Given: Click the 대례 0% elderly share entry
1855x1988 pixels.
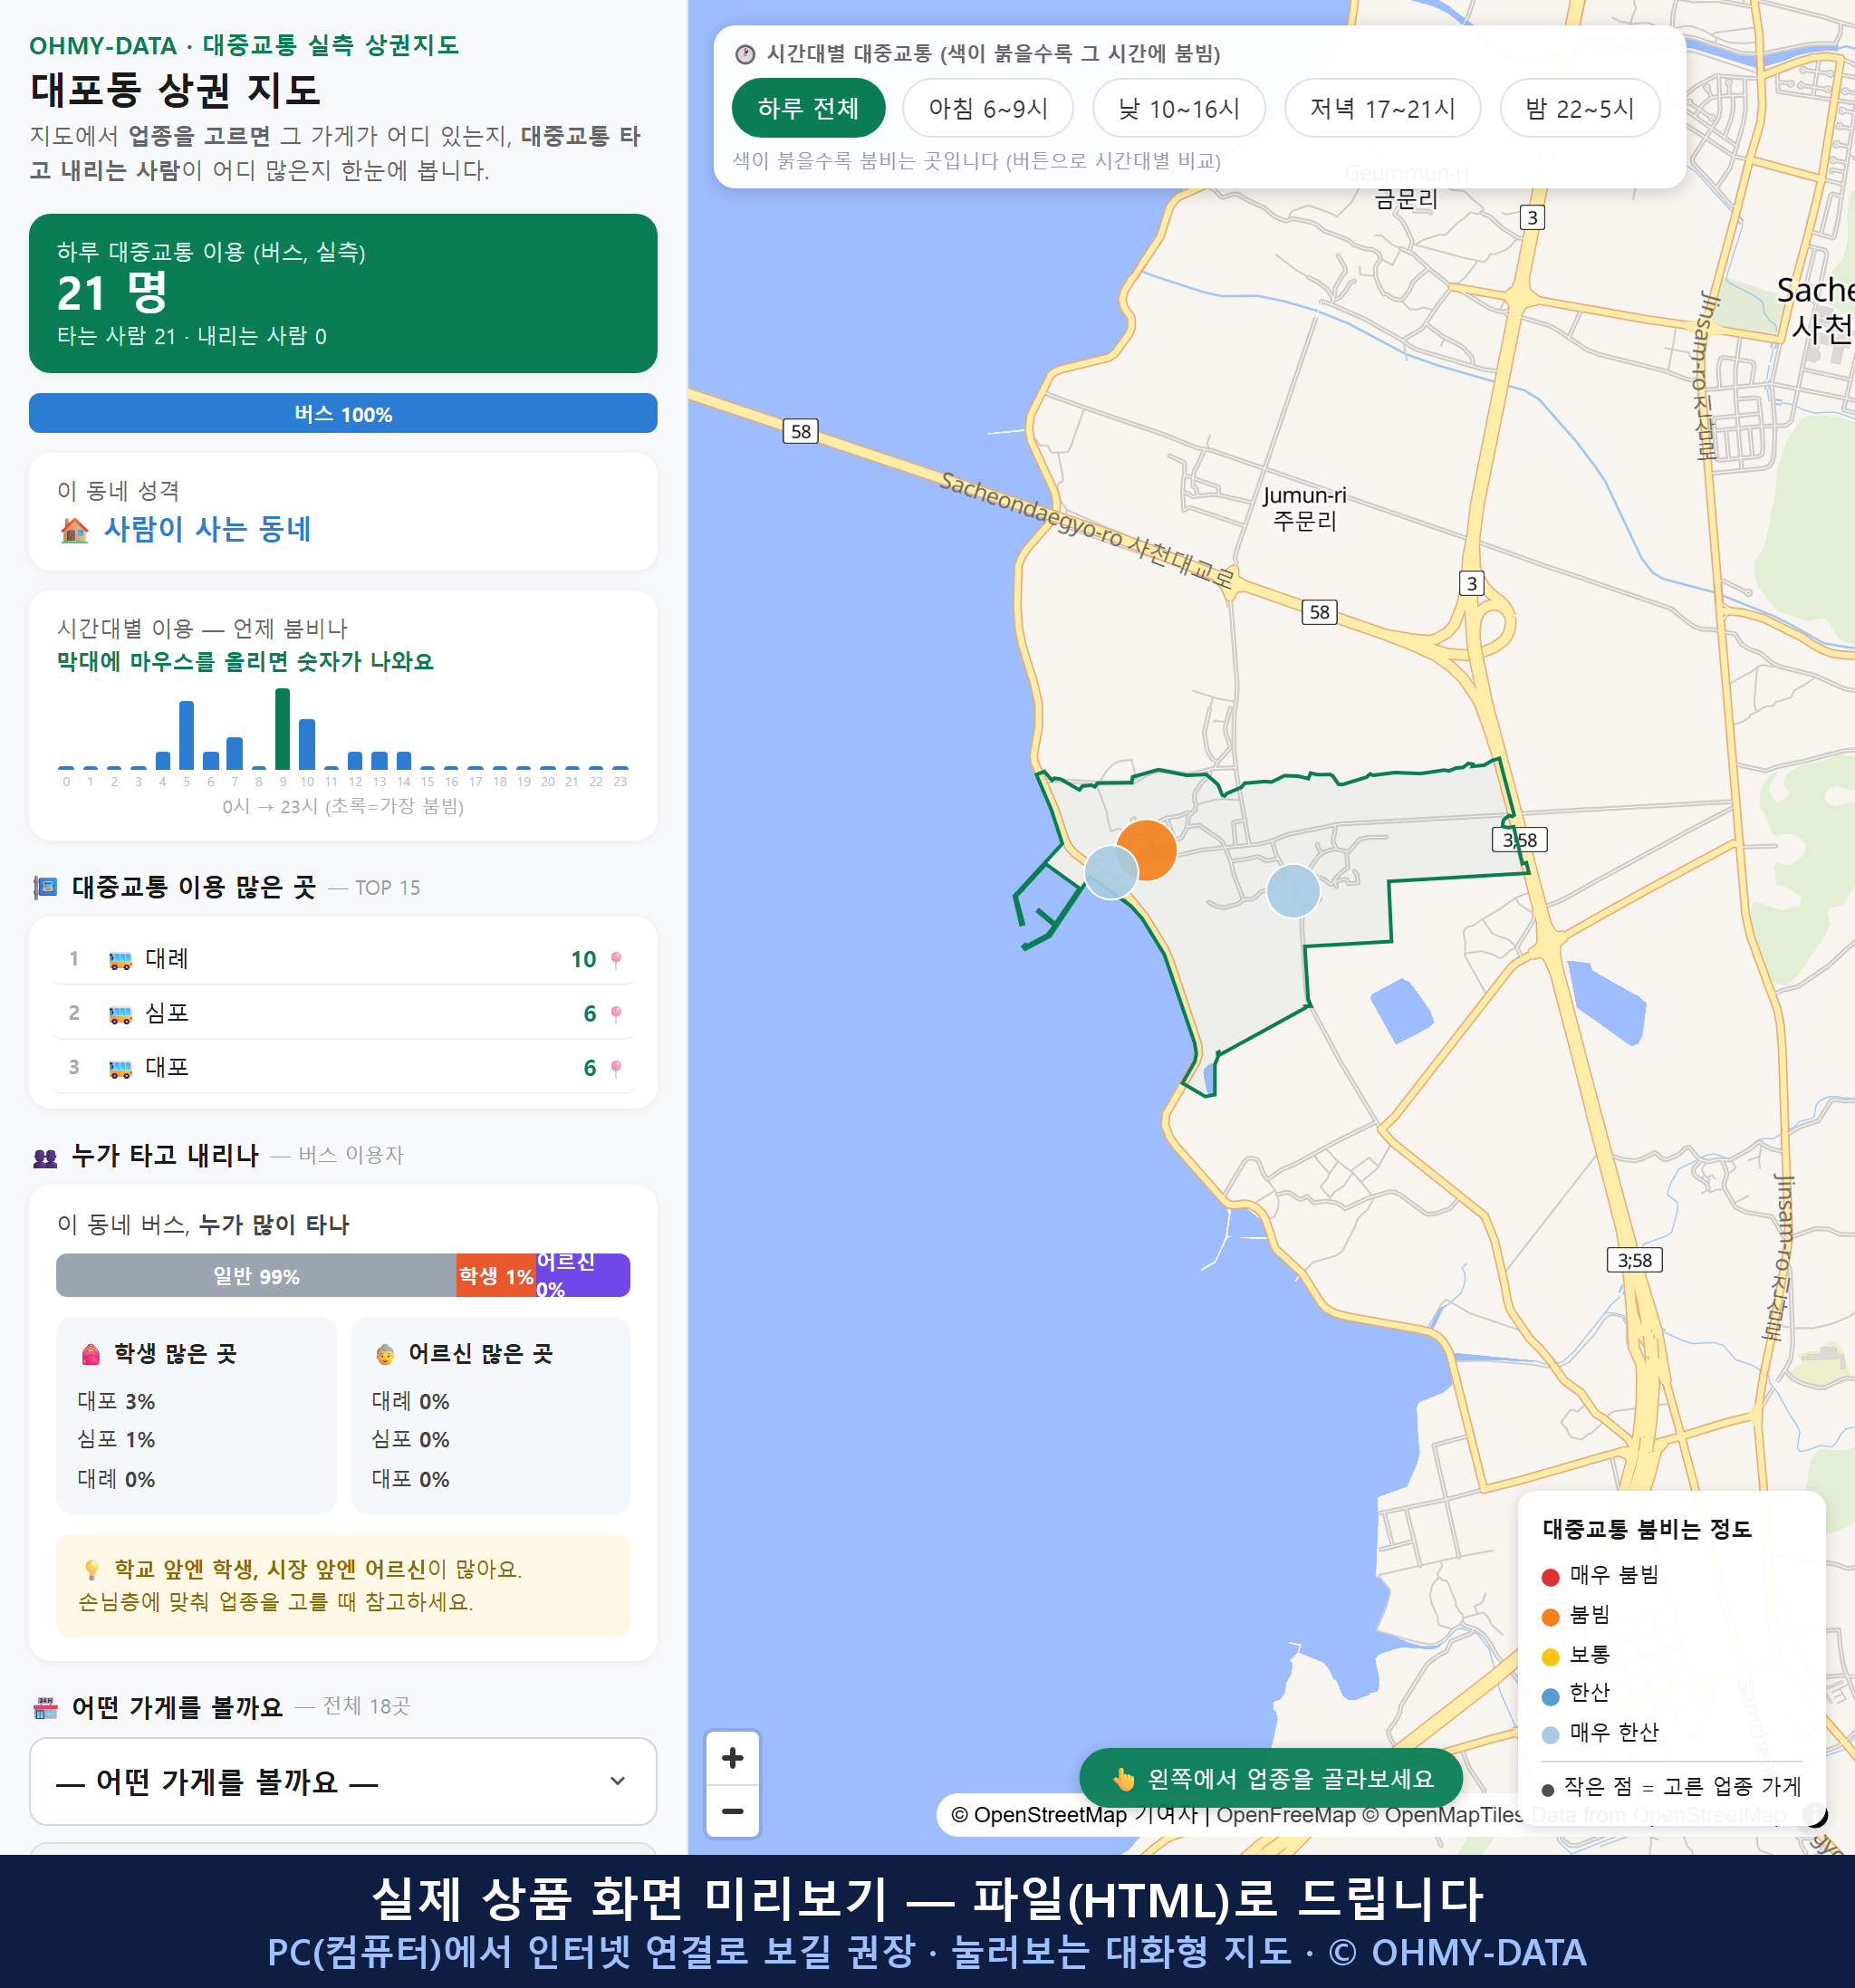Looking at the screenshot, I should [410, 1401].
